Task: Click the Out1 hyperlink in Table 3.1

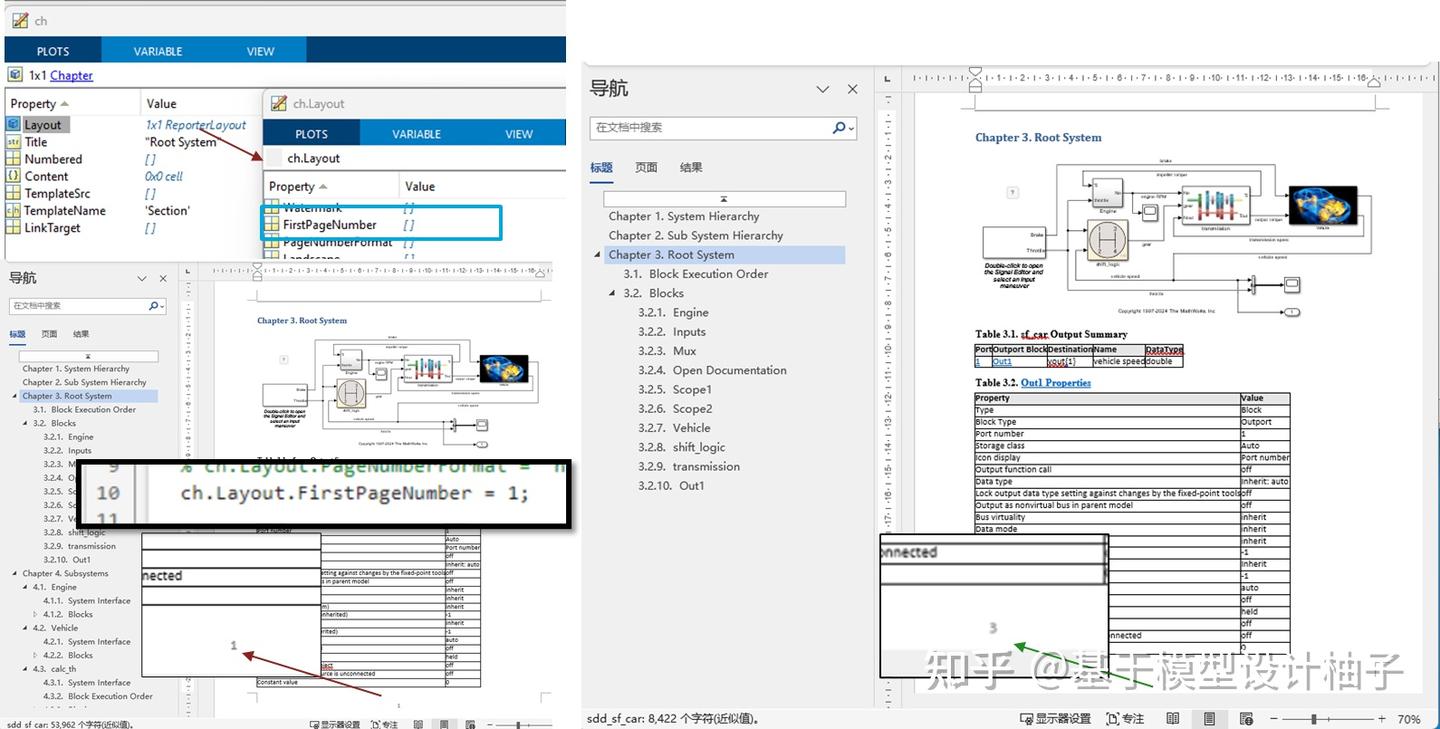Action: coord(1004,361)
